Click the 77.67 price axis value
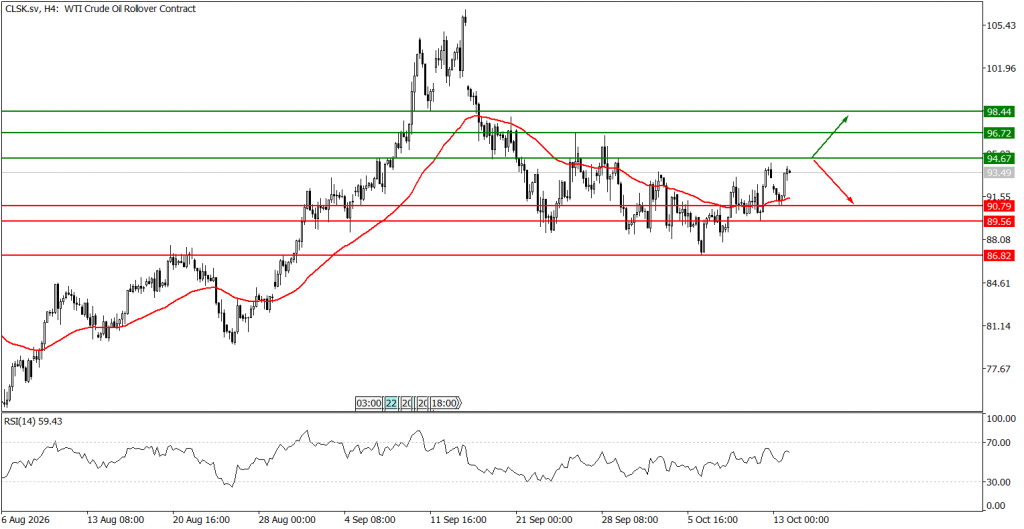 (x=999, y=369)
